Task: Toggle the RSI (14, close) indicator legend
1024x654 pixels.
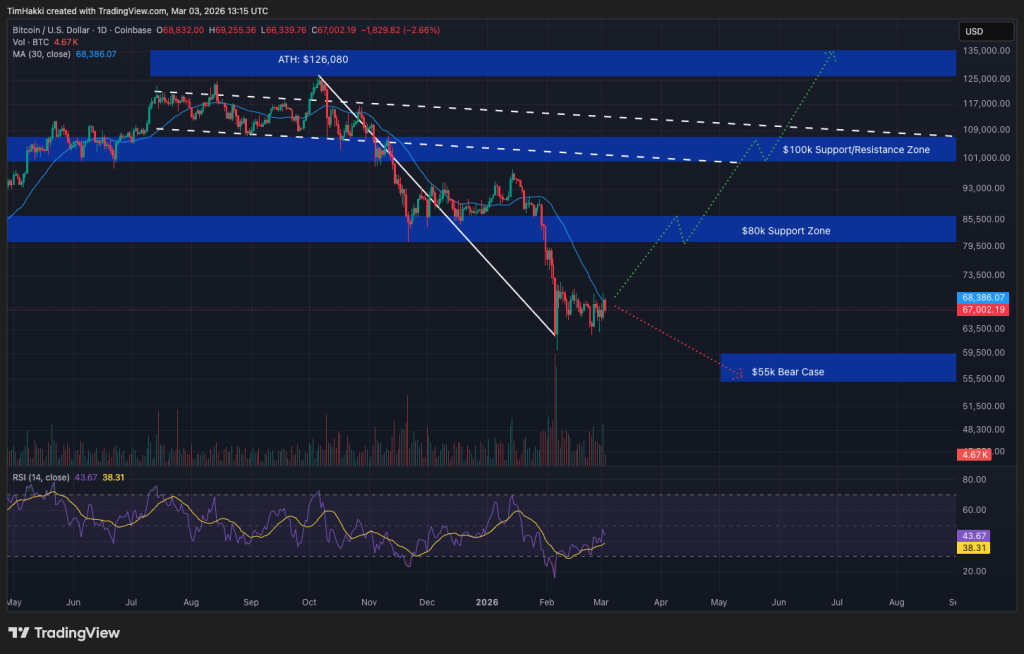Action: pyautogui.click(x=40, y=478)
